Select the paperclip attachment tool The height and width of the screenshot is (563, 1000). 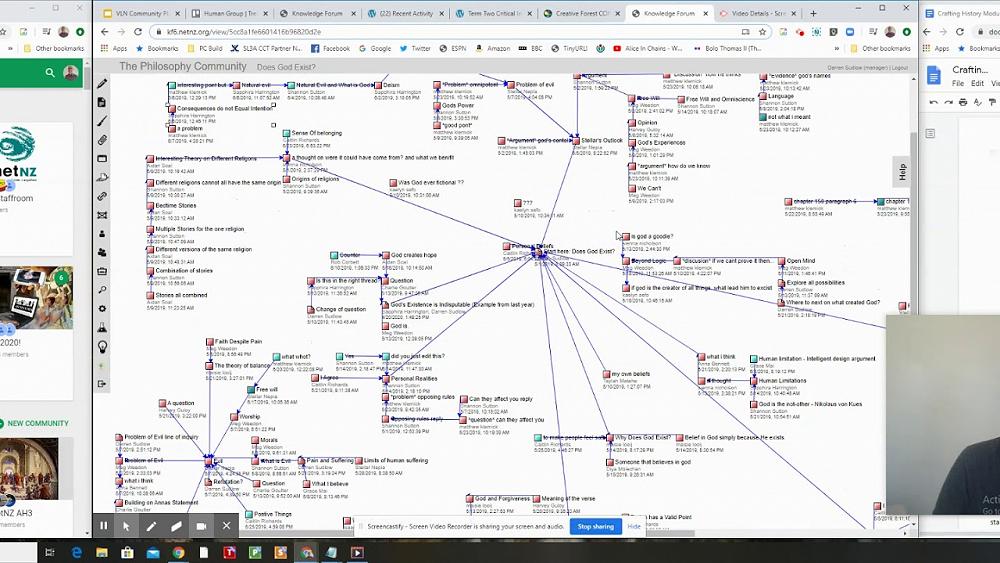[x=102, y=140]
